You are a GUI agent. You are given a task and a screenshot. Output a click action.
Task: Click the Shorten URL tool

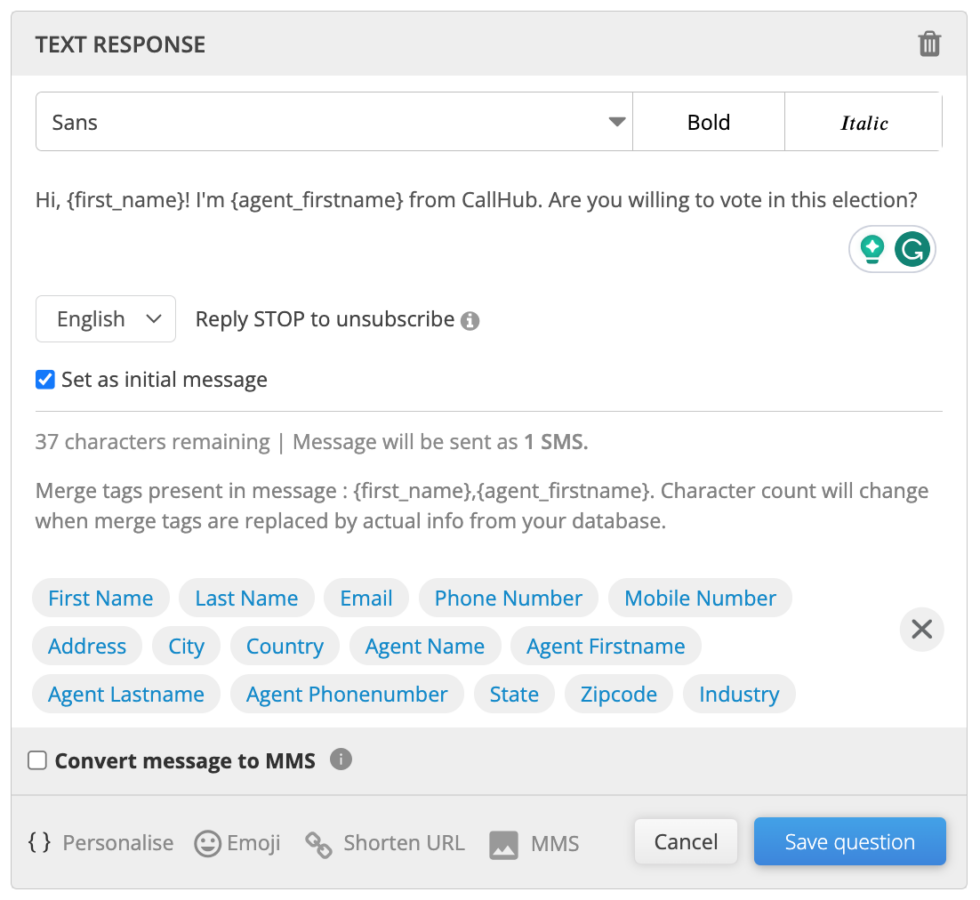pos(385,843)
